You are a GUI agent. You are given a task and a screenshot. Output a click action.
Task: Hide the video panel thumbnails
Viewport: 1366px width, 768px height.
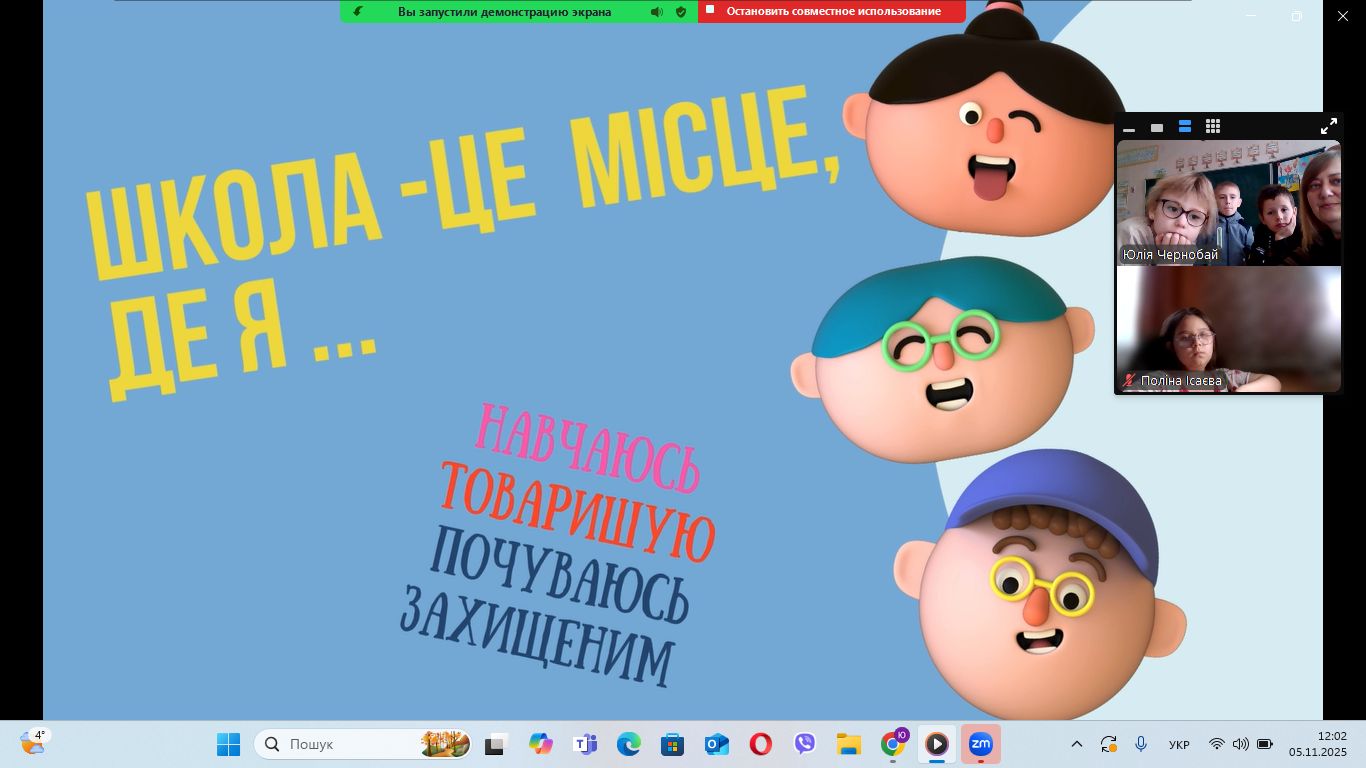click(1129, 128)
